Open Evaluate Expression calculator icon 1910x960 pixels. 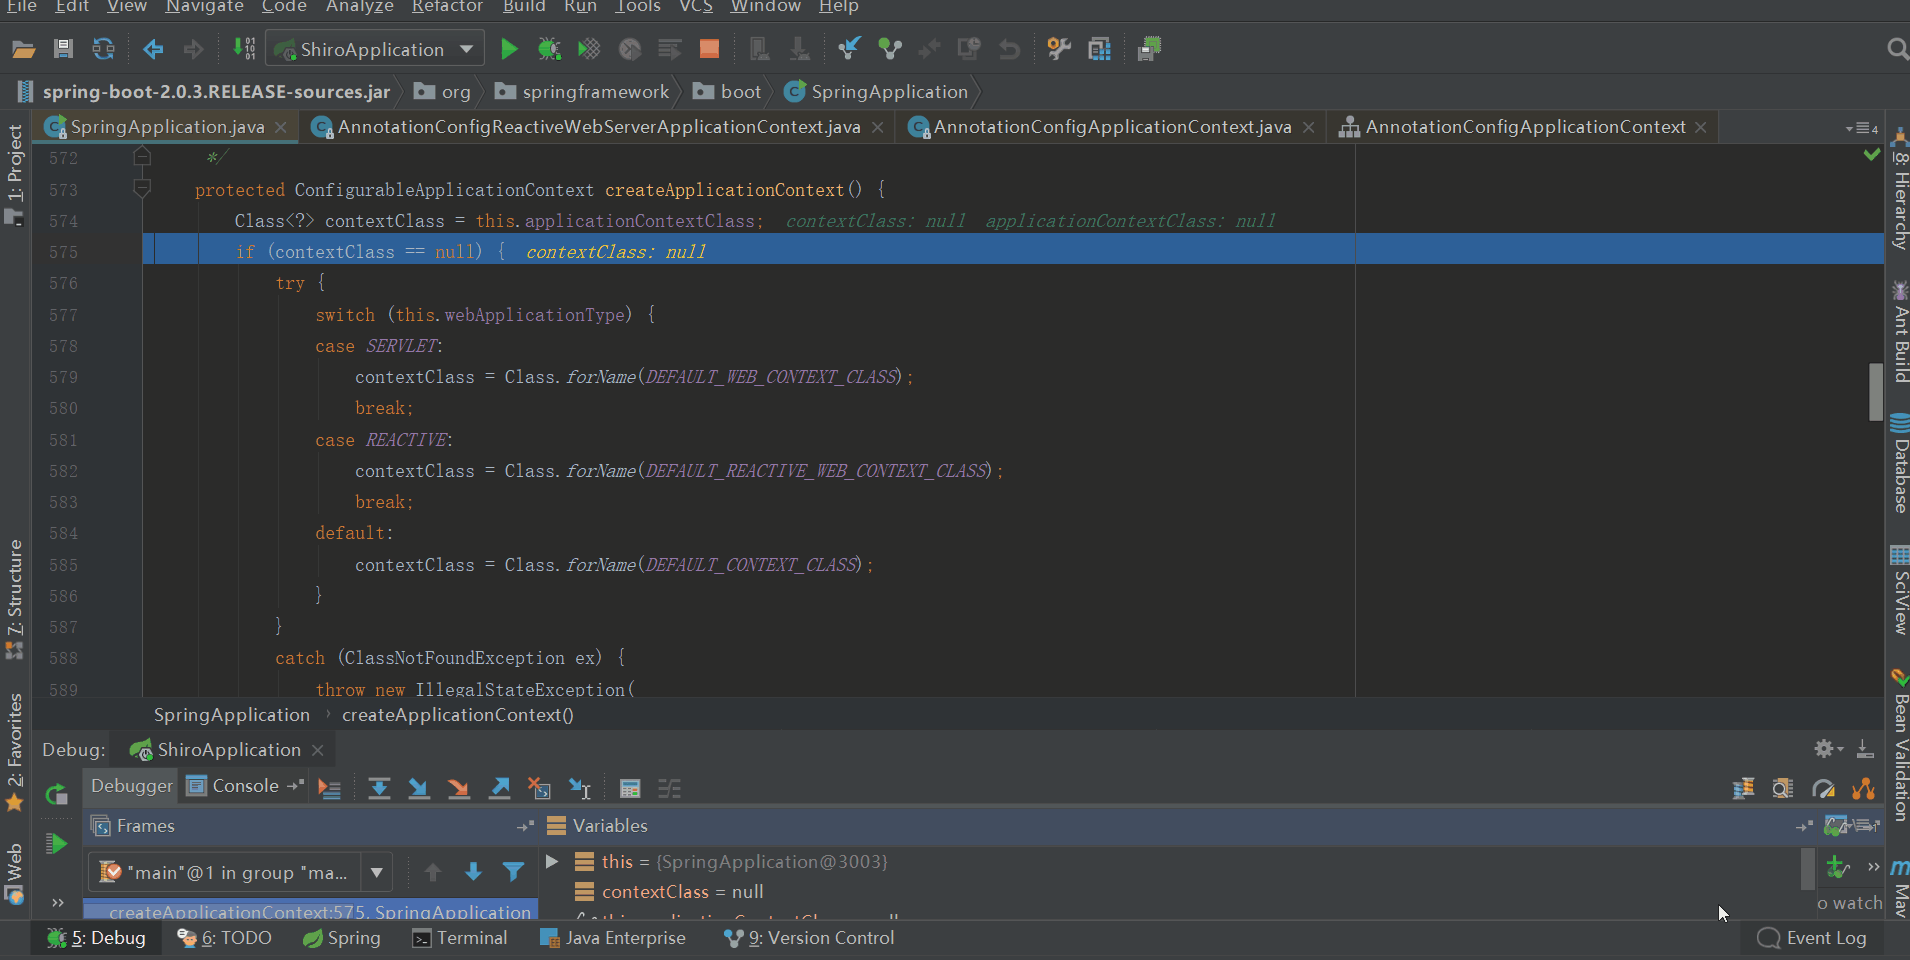[630, 788]
